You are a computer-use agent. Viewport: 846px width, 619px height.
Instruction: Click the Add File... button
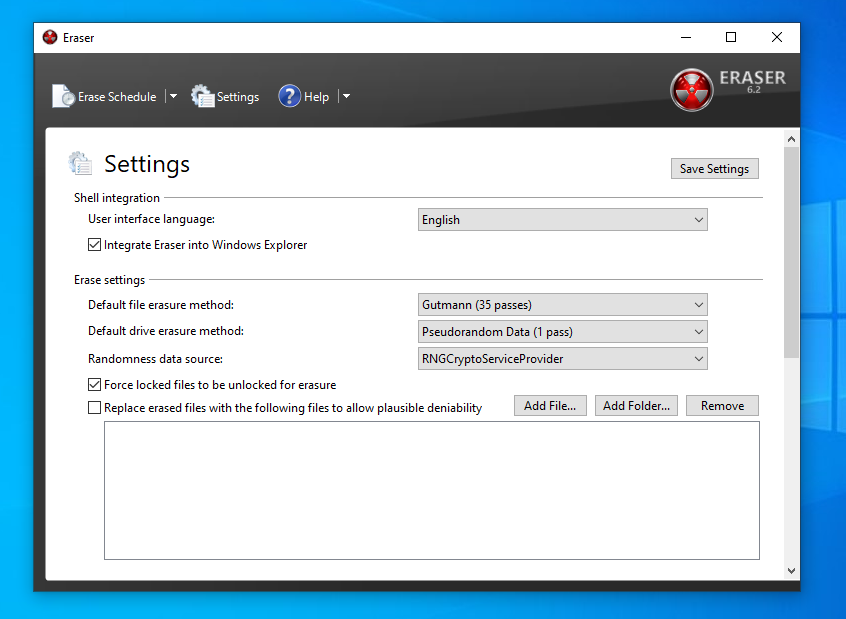pyautogui.click(x=549, y=406)
